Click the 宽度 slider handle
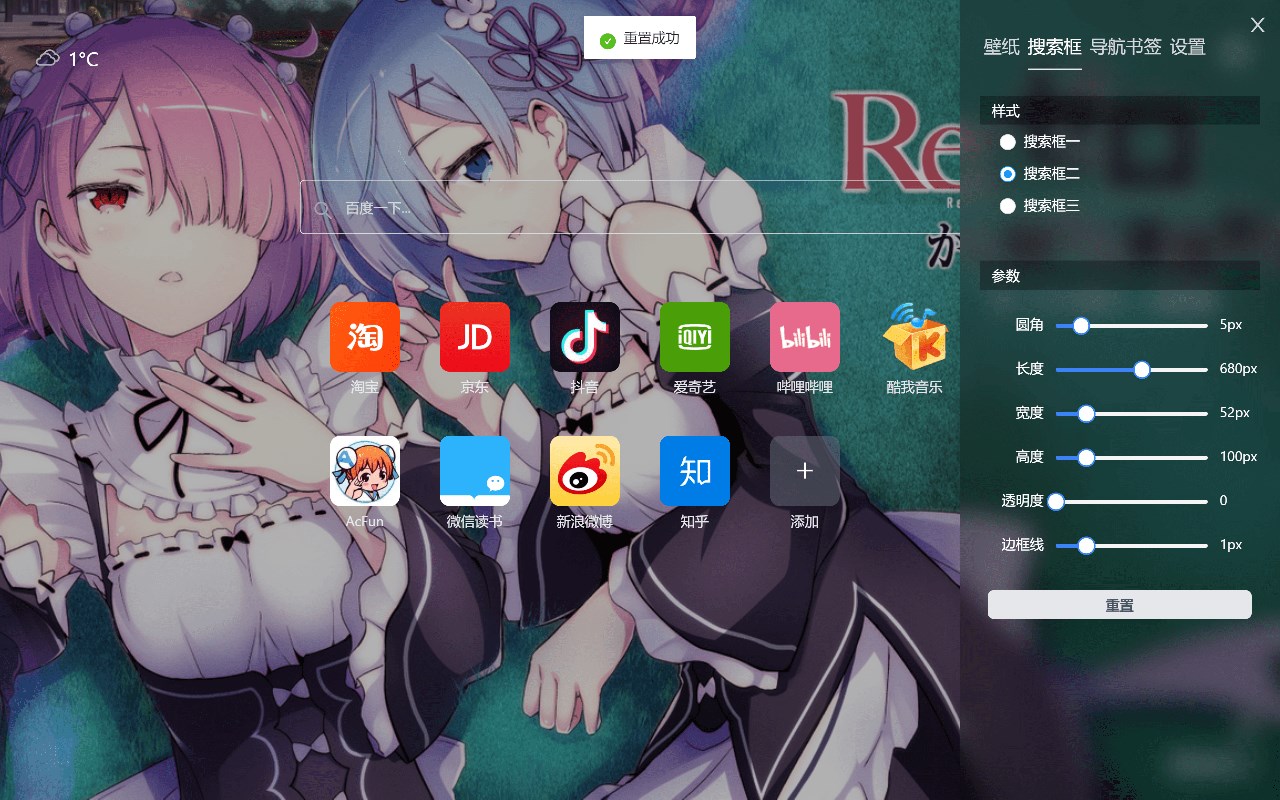Viewport: 1280px width, 800px height. point(1086,413)
